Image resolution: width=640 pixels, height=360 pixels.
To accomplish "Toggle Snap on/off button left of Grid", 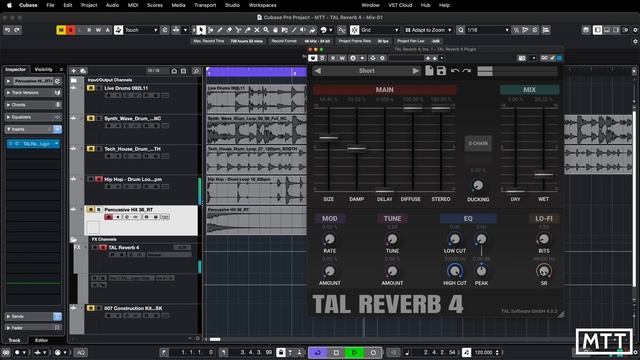I will click(x=355, y=30).
